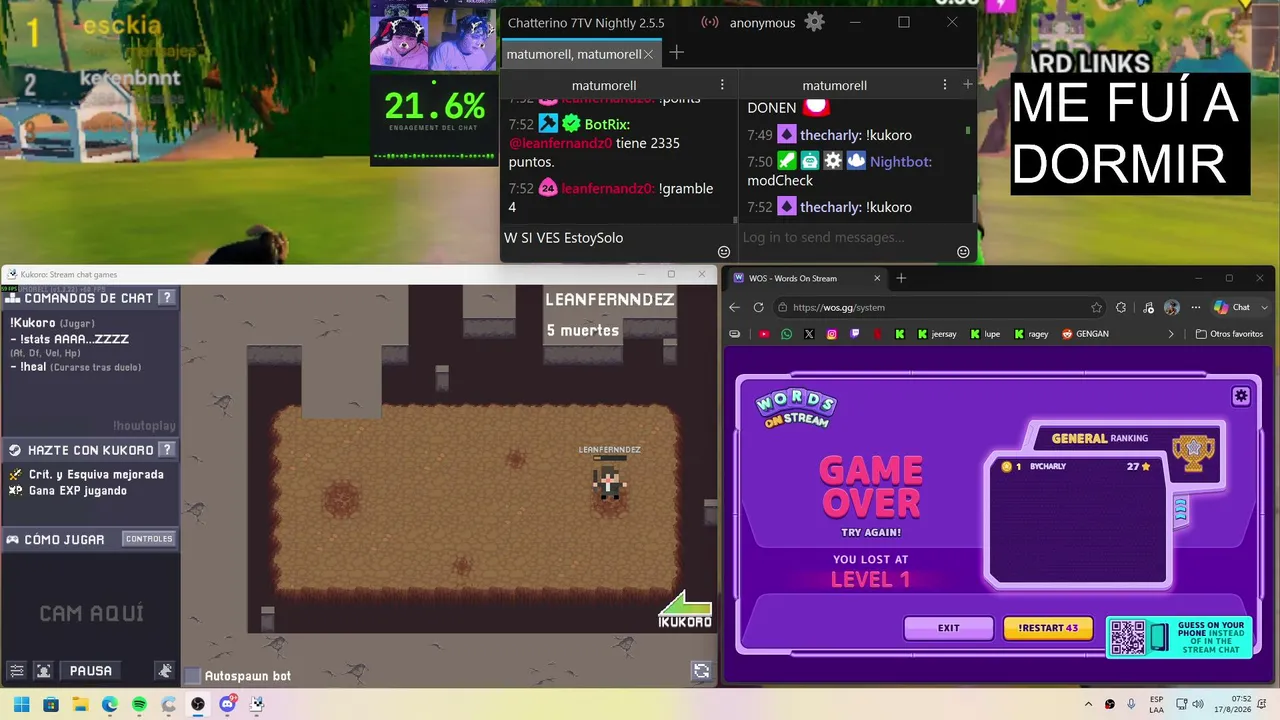This screenshot has height=720, width=1280.
Task: Toggle Autospawn bot checkbox
Action: (193, 676)
